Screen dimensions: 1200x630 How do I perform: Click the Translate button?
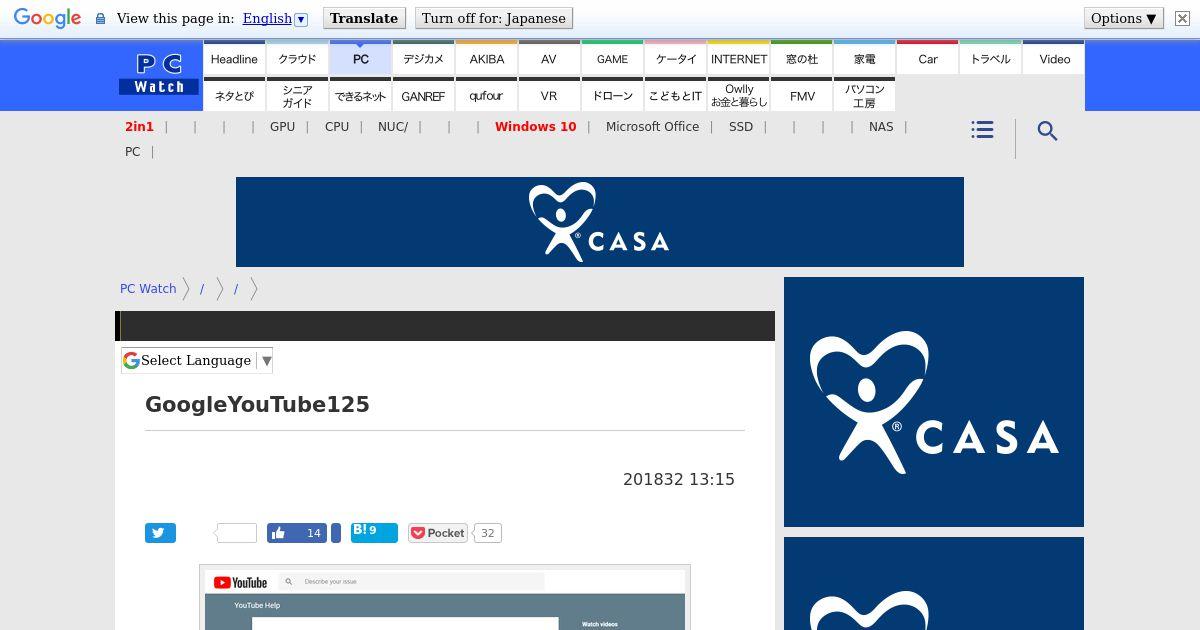[364, 18]
